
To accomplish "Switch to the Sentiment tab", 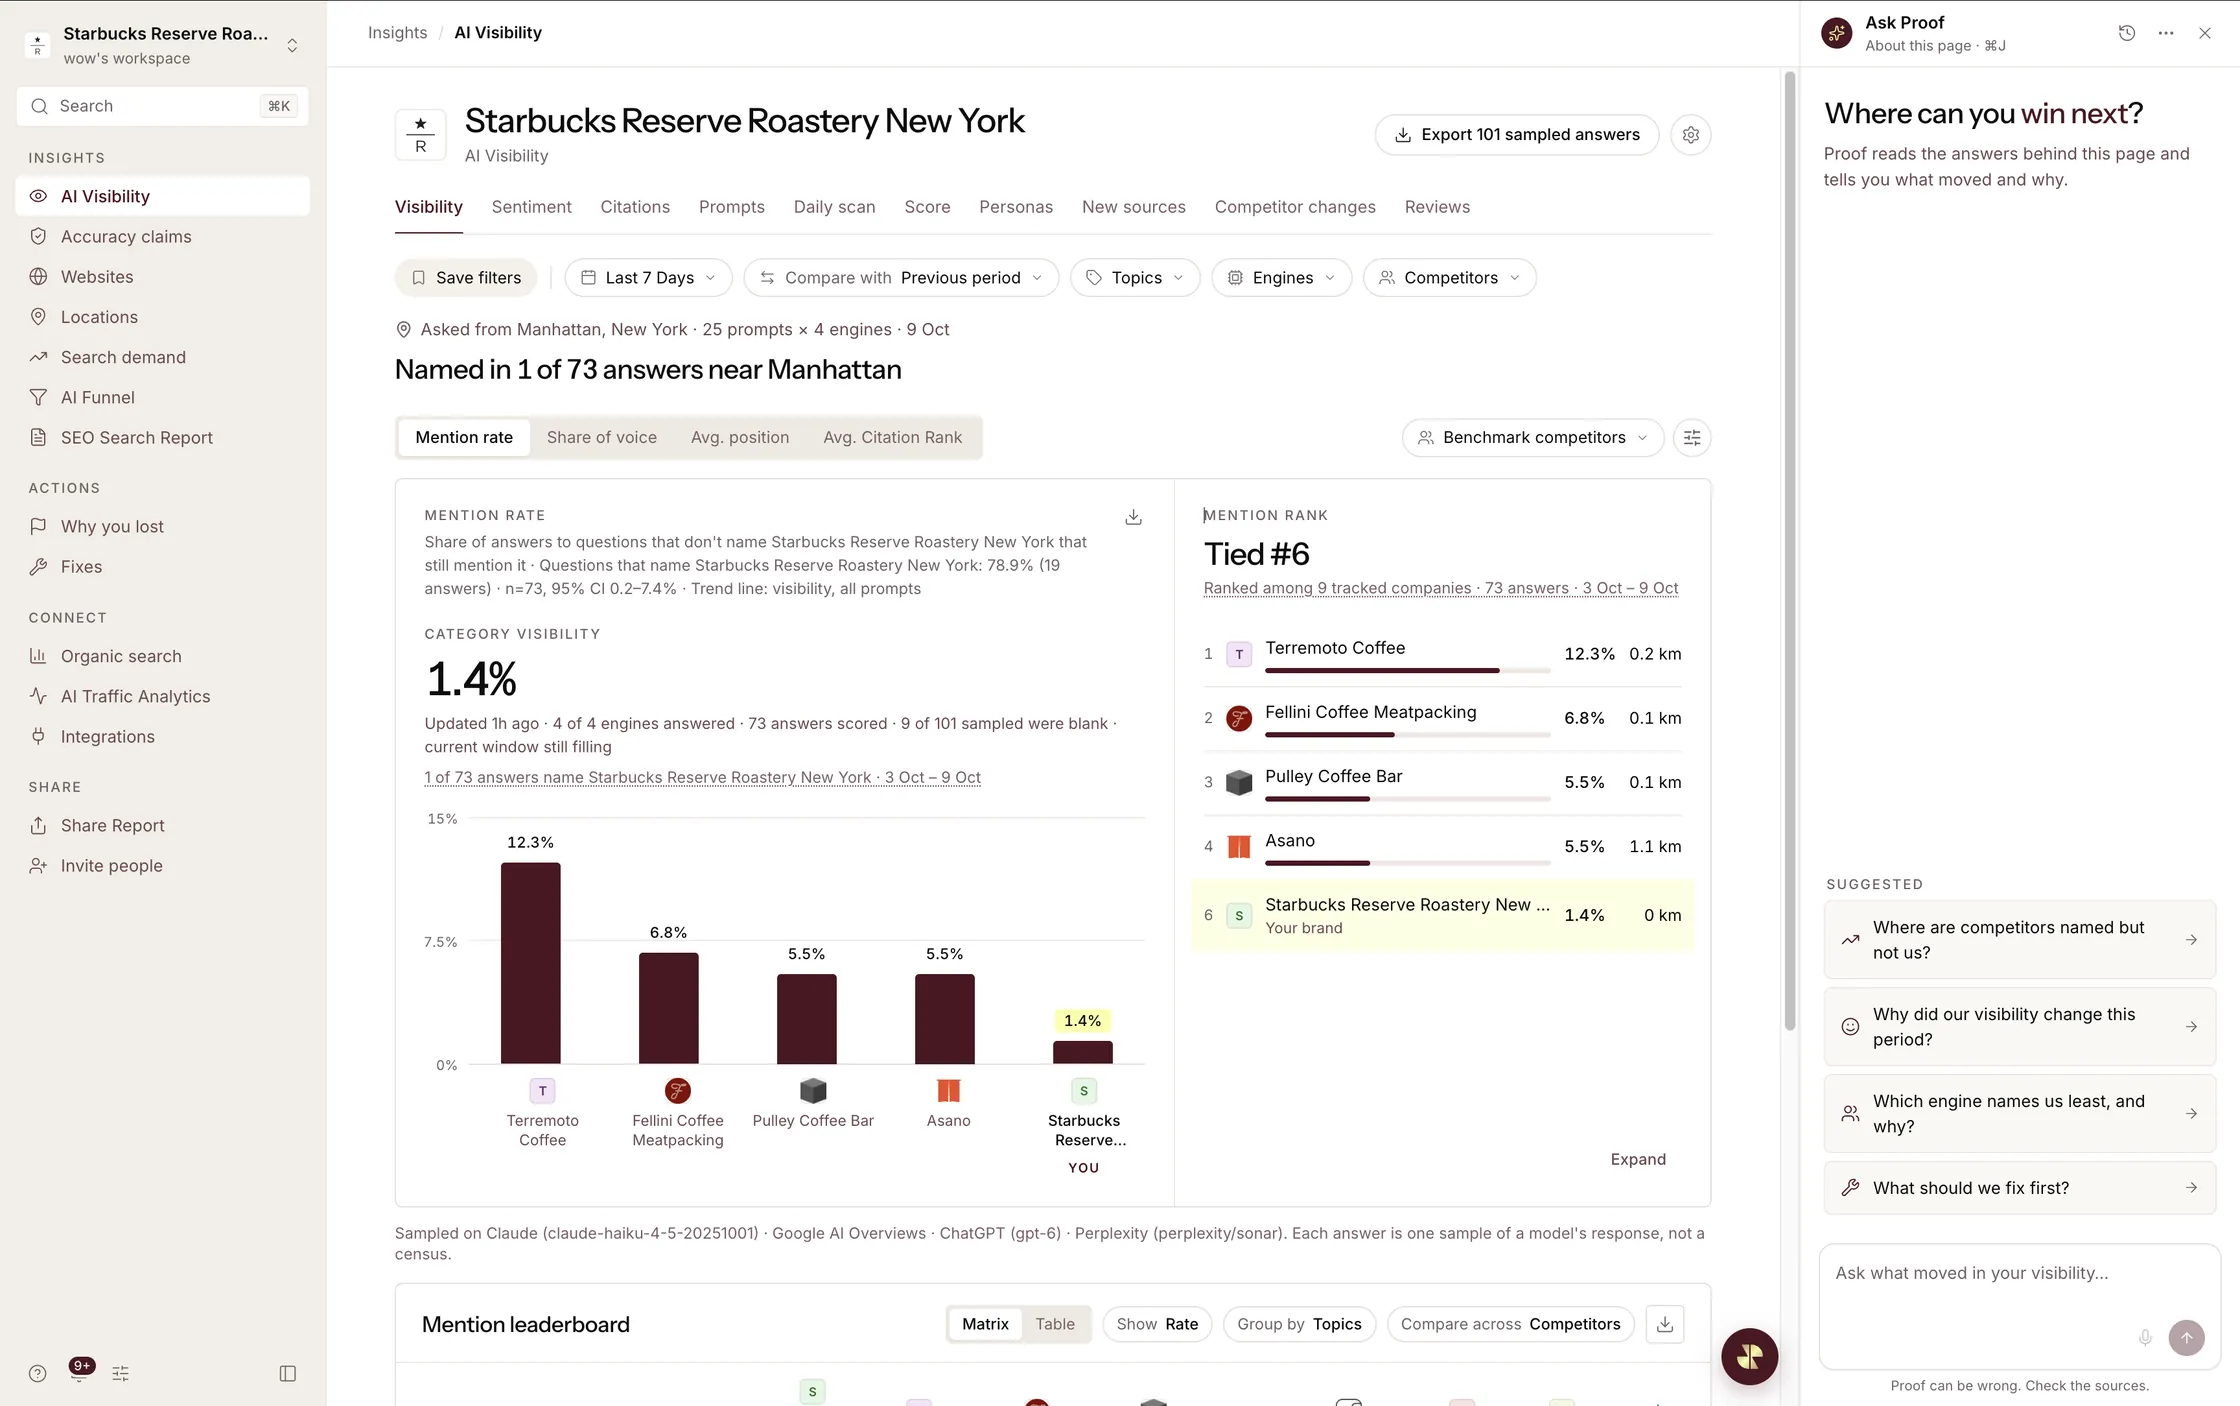I will pos(531,207).
